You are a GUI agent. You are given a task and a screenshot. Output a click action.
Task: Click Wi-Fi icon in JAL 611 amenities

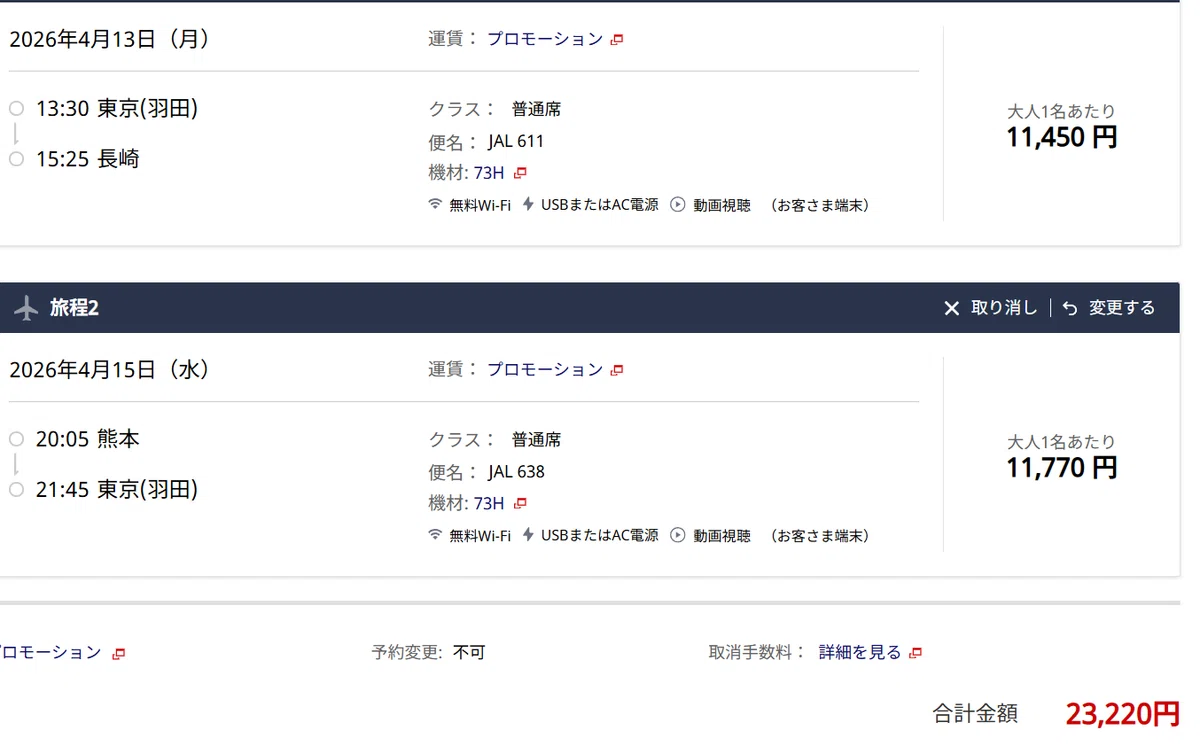[435, 204]
